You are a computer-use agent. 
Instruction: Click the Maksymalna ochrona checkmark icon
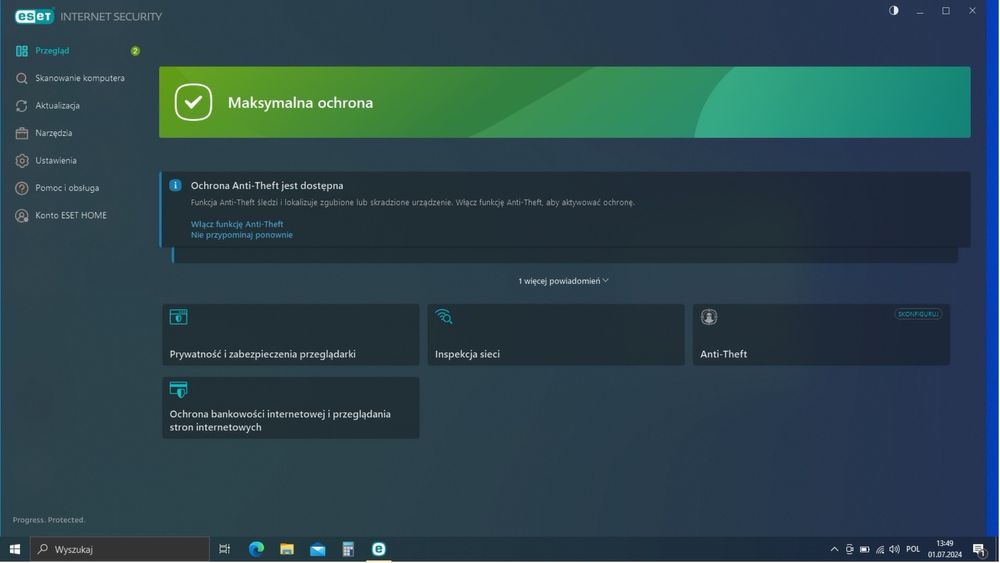tap(193, 102)
